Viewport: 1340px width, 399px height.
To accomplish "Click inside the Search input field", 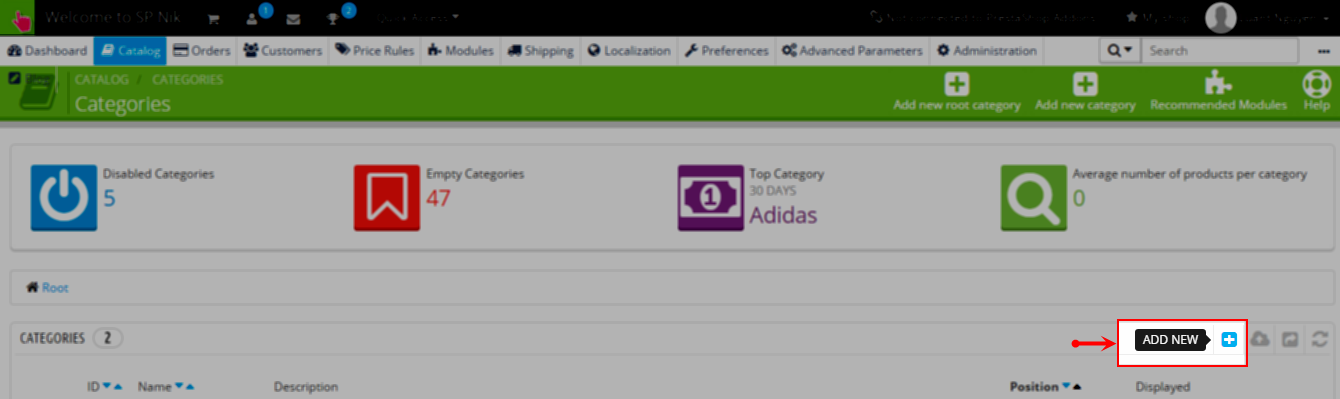I will 1220,50.
